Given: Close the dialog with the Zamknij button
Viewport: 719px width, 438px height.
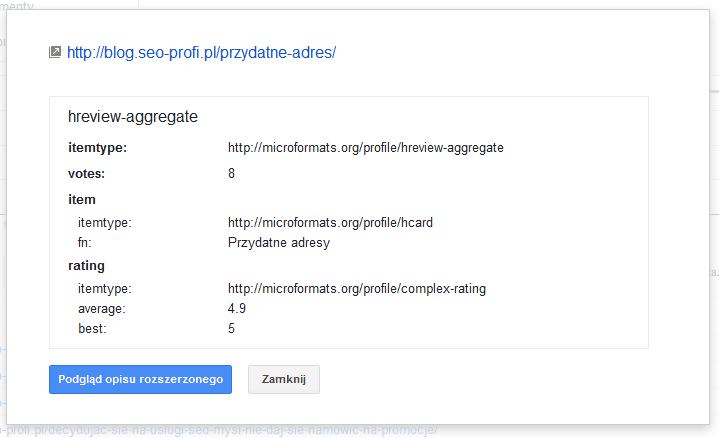Looking at the screenshot, I should click(x=284, y=379).
